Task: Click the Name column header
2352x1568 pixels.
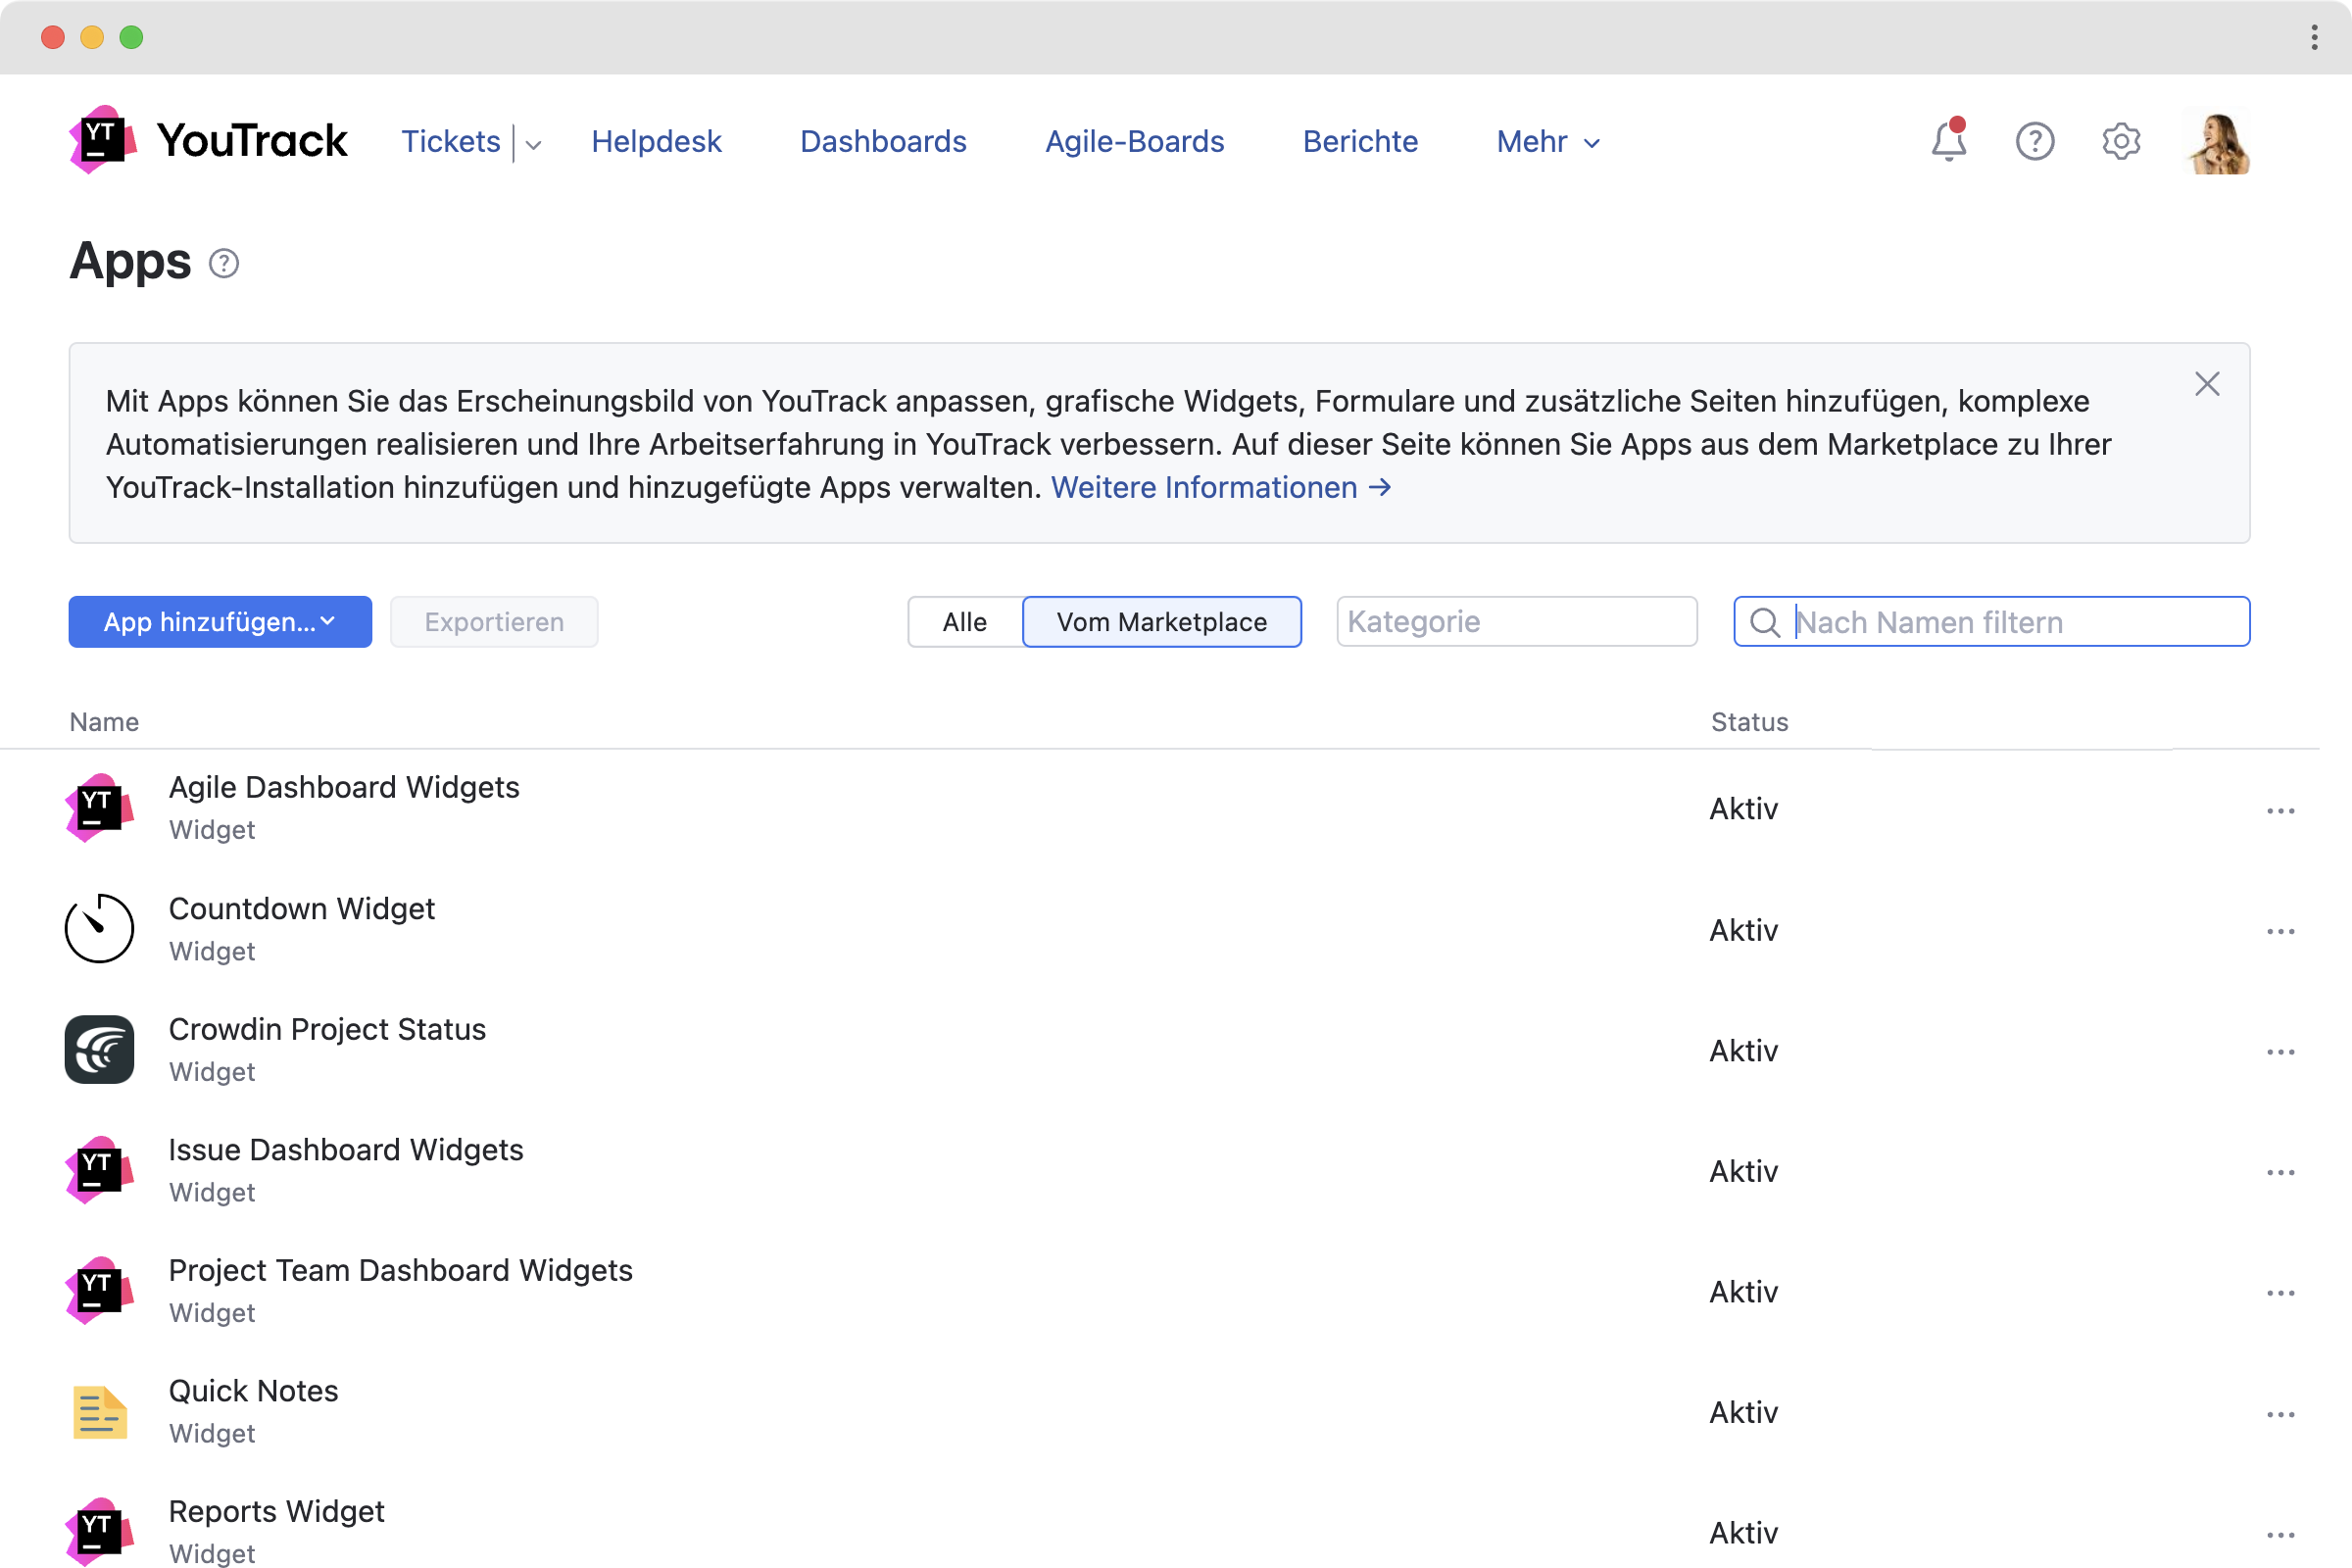Action: click(x=104, y=722)
